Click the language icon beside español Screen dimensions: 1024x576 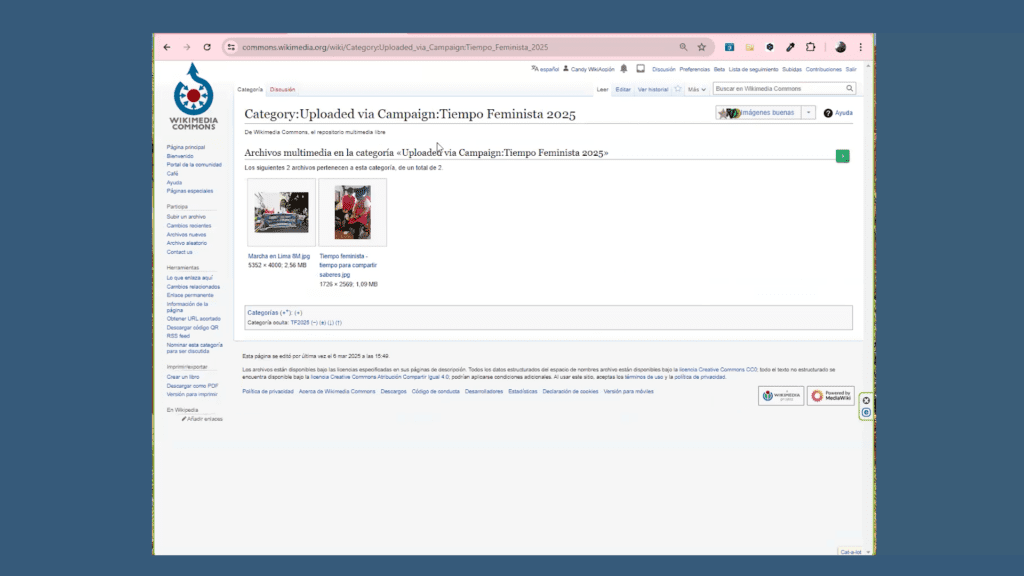535,69
